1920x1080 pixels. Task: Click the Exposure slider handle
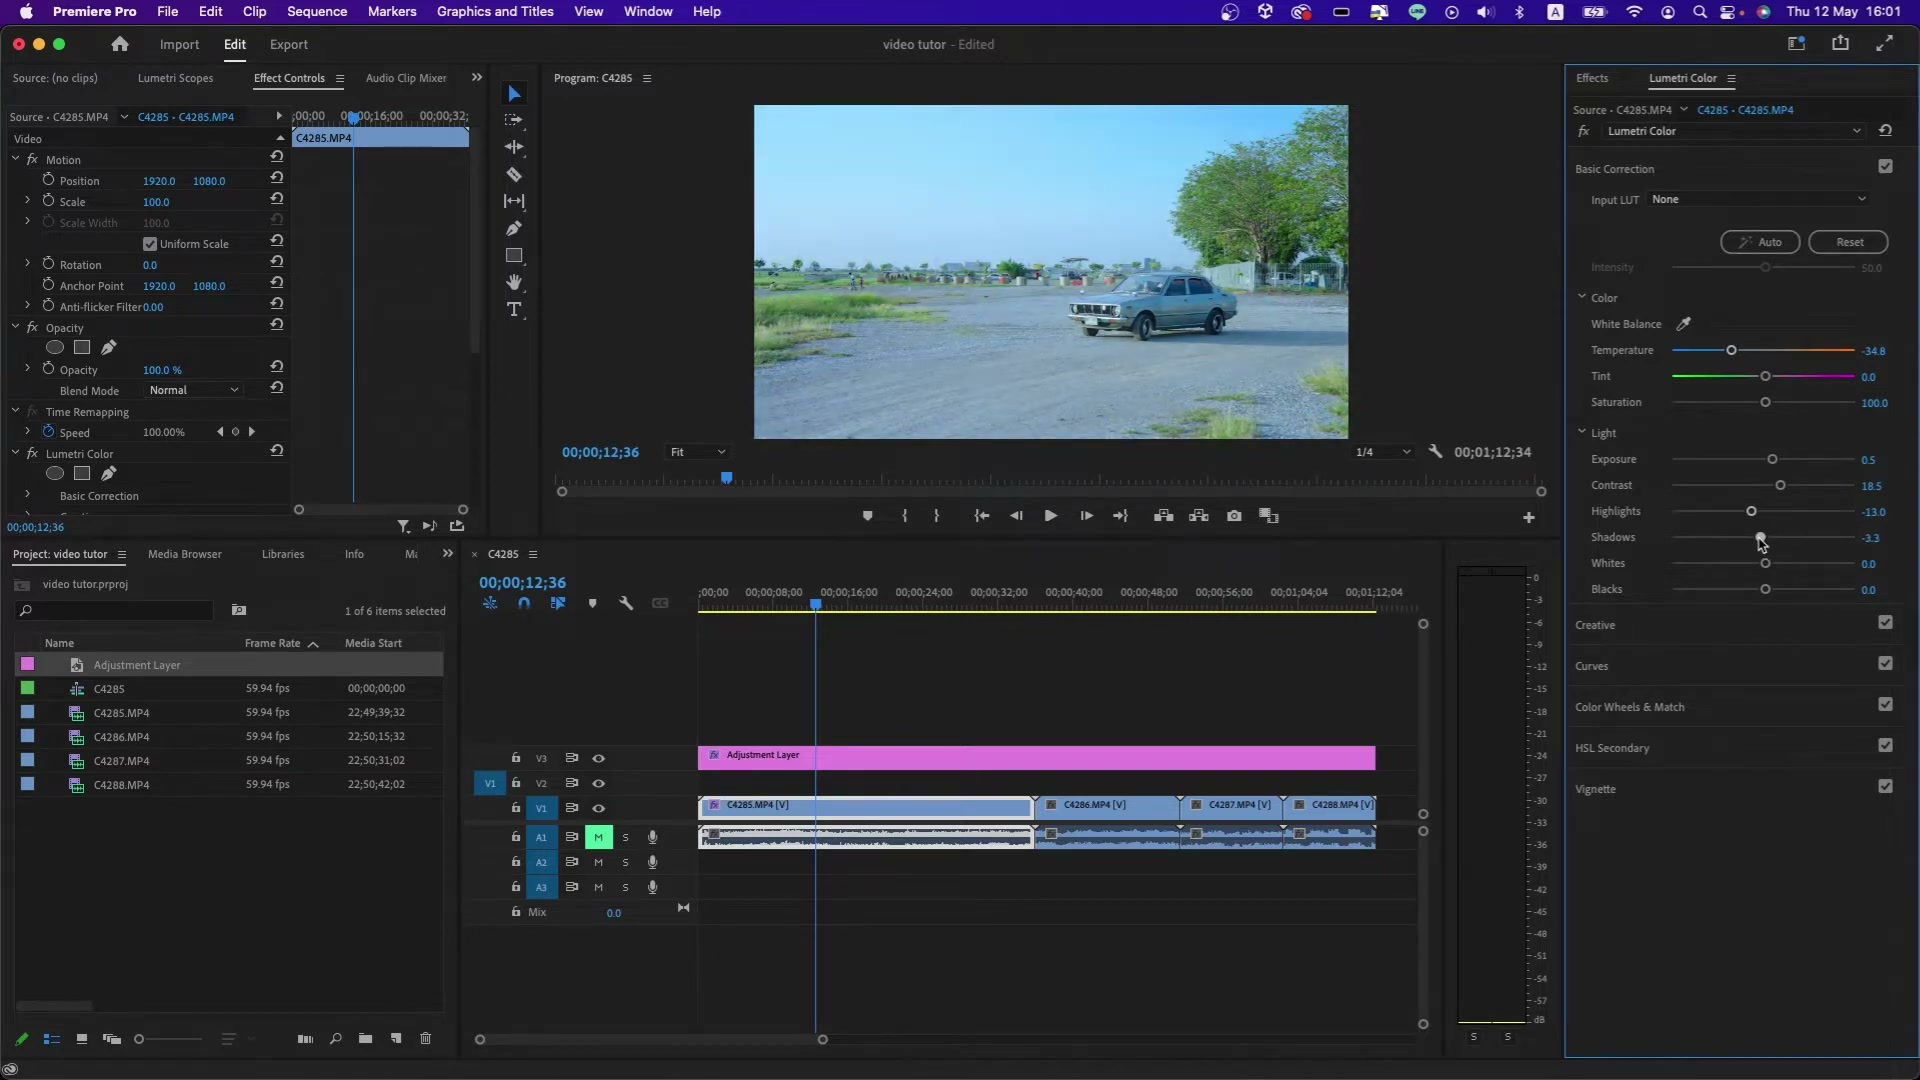1772,459
